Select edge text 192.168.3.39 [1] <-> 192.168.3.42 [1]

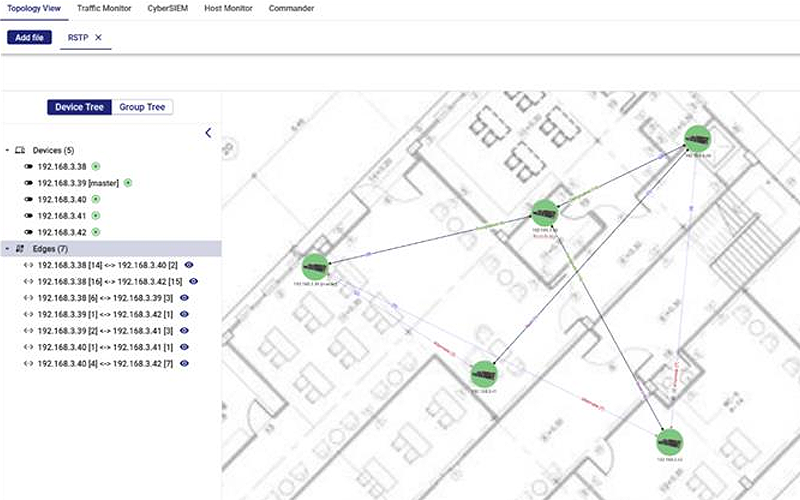click(105, 314)
